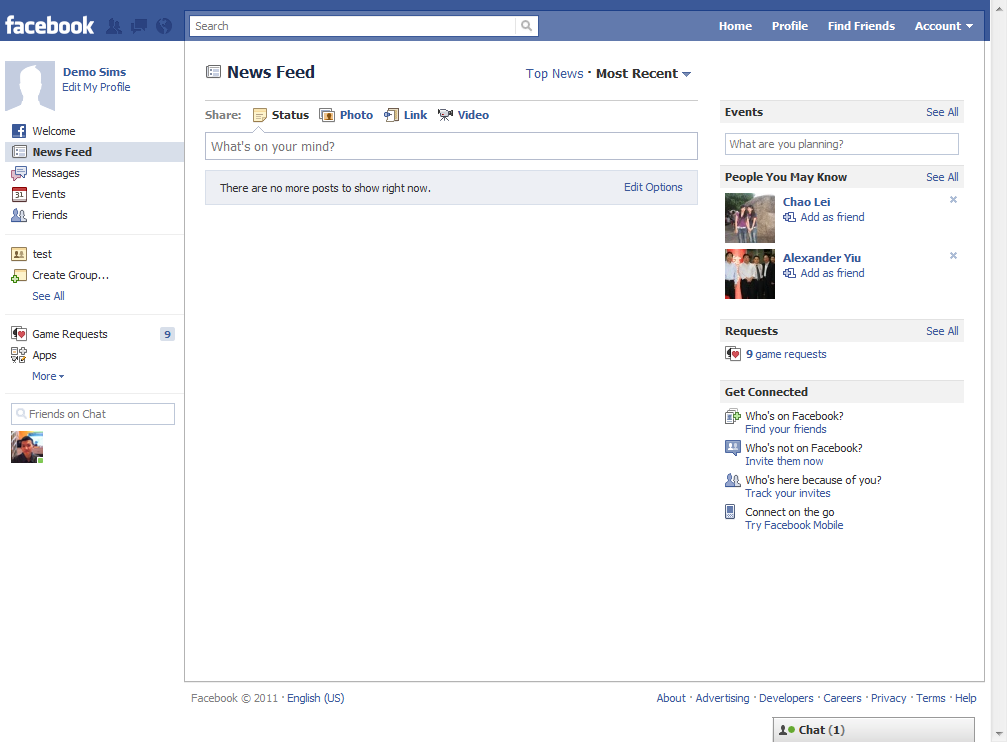This screenshot has width=1007, height=742.
Task: Click the Facebook logo
Action: coord(49,26)
